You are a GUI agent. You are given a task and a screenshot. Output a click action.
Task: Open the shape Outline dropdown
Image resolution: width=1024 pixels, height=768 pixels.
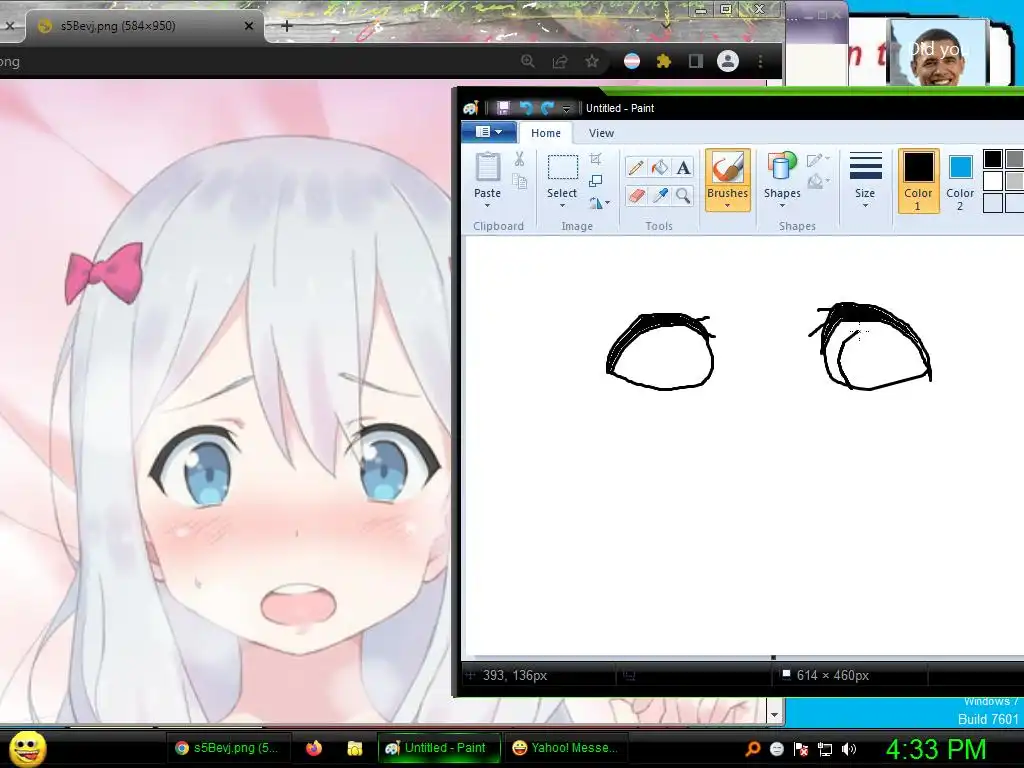pyautogui.click(x=818, y=160)
